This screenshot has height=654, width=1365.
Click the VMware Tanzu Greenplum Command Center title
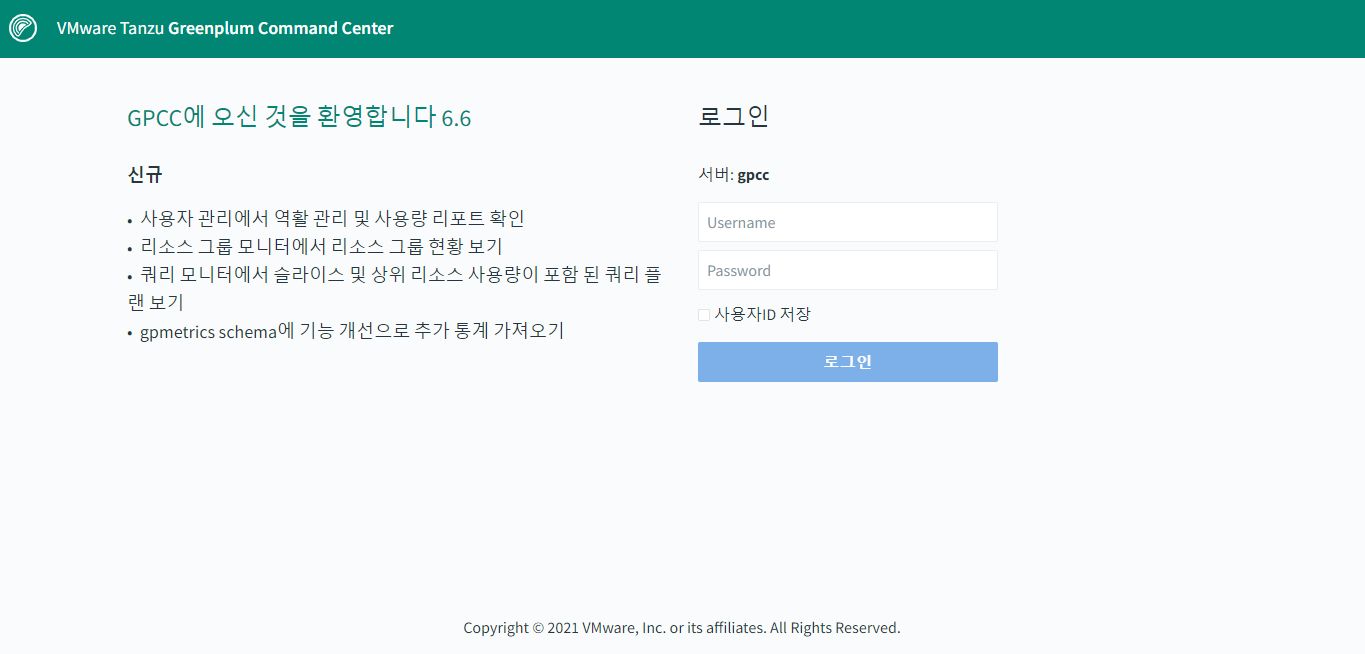225,28
